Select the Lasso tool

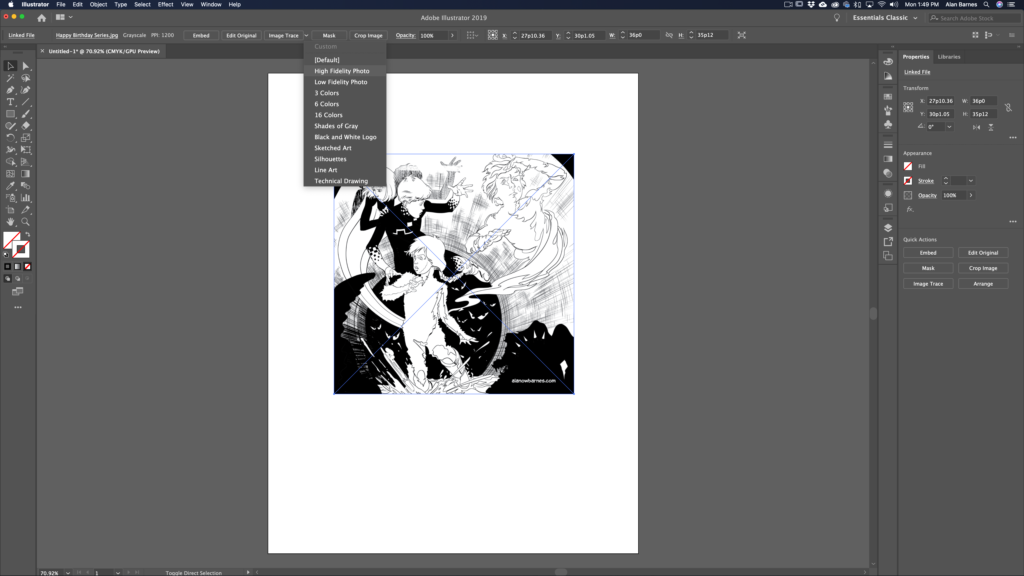pos(25,78)
